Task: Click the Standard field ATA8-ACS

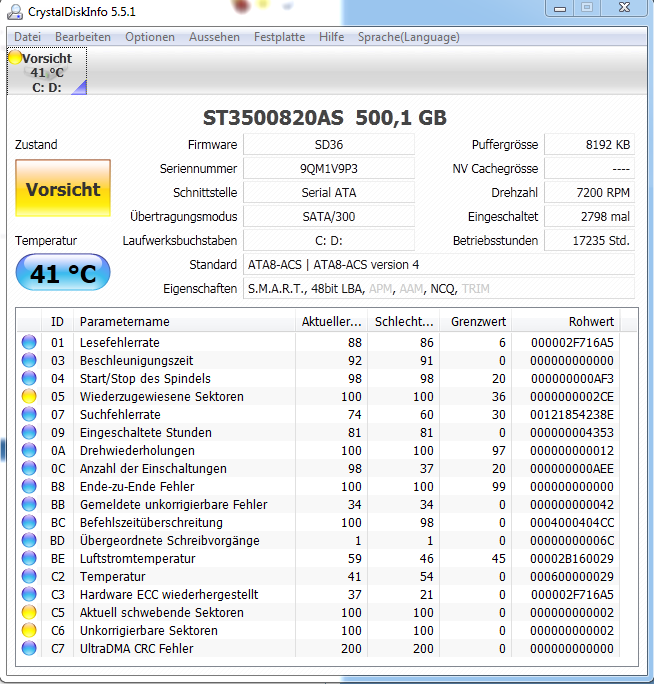Action: (x=438, y=264)
